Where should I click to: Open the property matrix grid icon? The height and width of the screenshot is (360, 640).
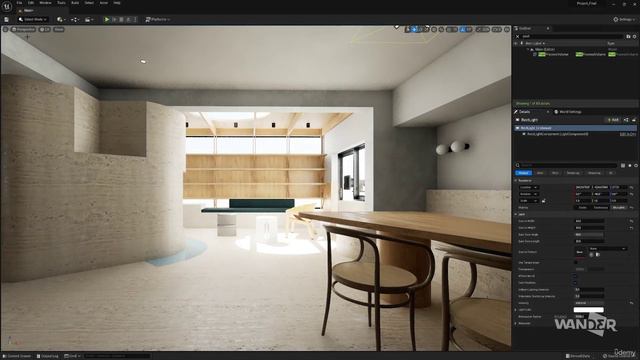point(623,165)
